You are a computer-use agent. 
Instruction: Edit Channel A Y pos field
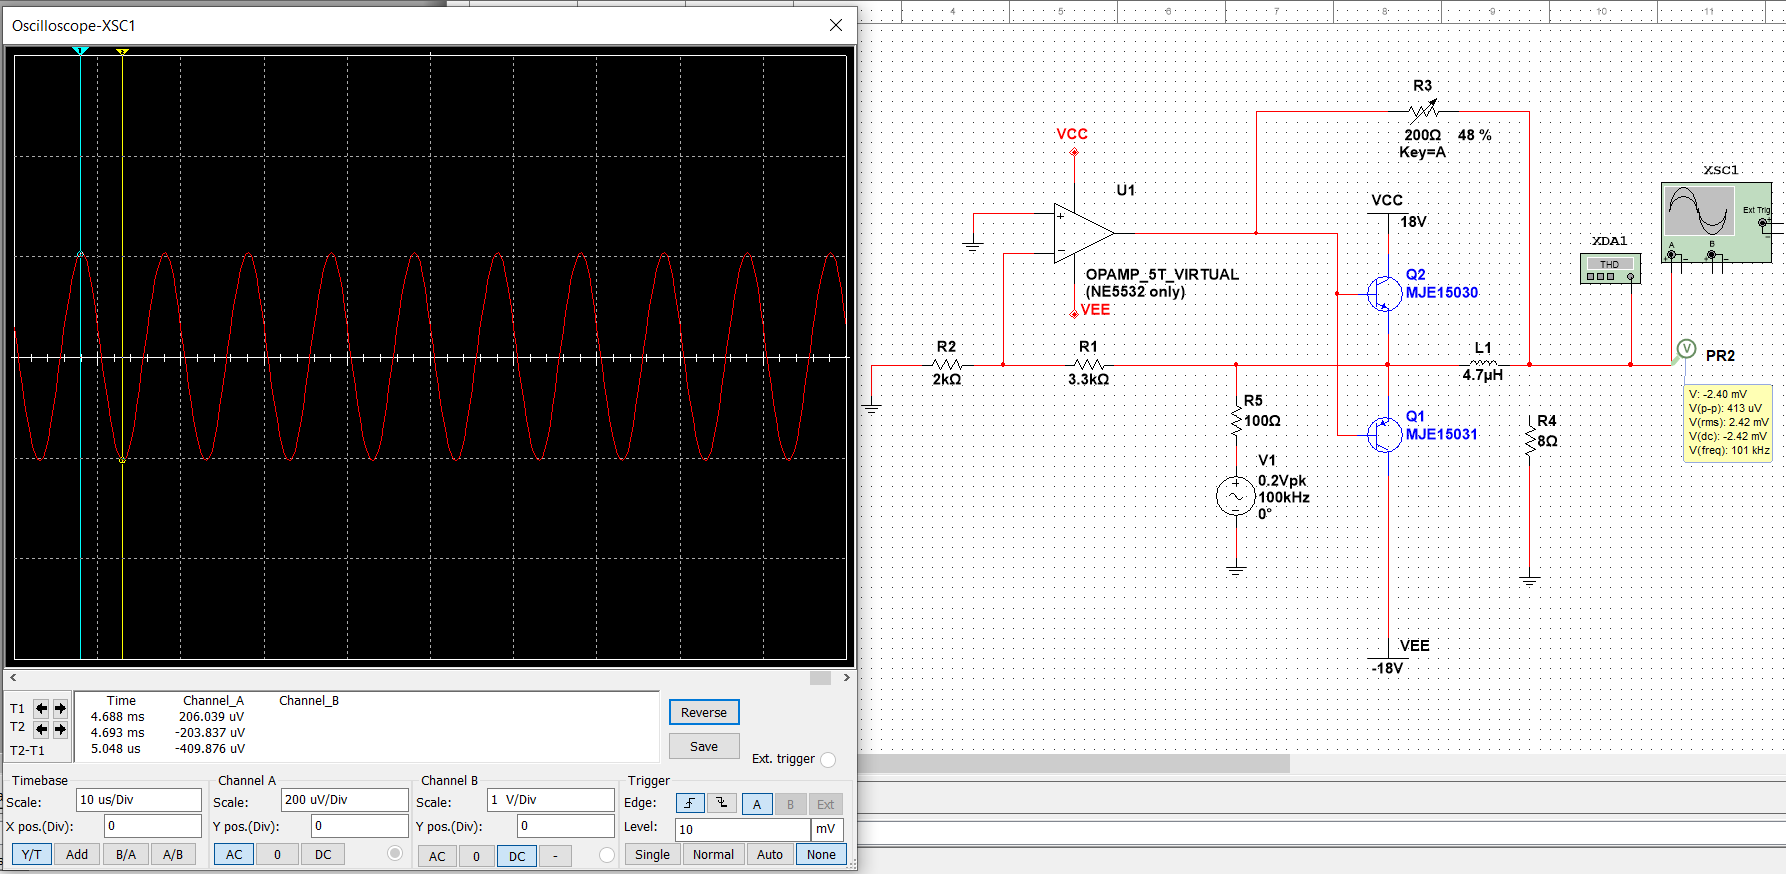click(x=359, y=826)
